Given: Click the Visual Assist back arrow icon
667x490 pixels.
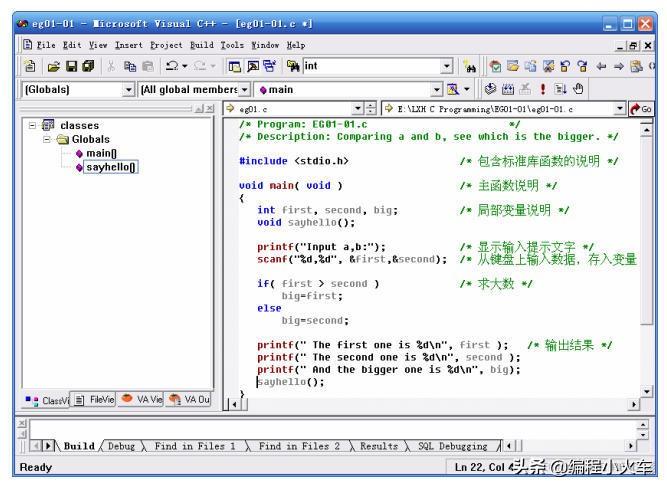Looking at the screenshot, I should pyautogui.click(x=601, y=66).
